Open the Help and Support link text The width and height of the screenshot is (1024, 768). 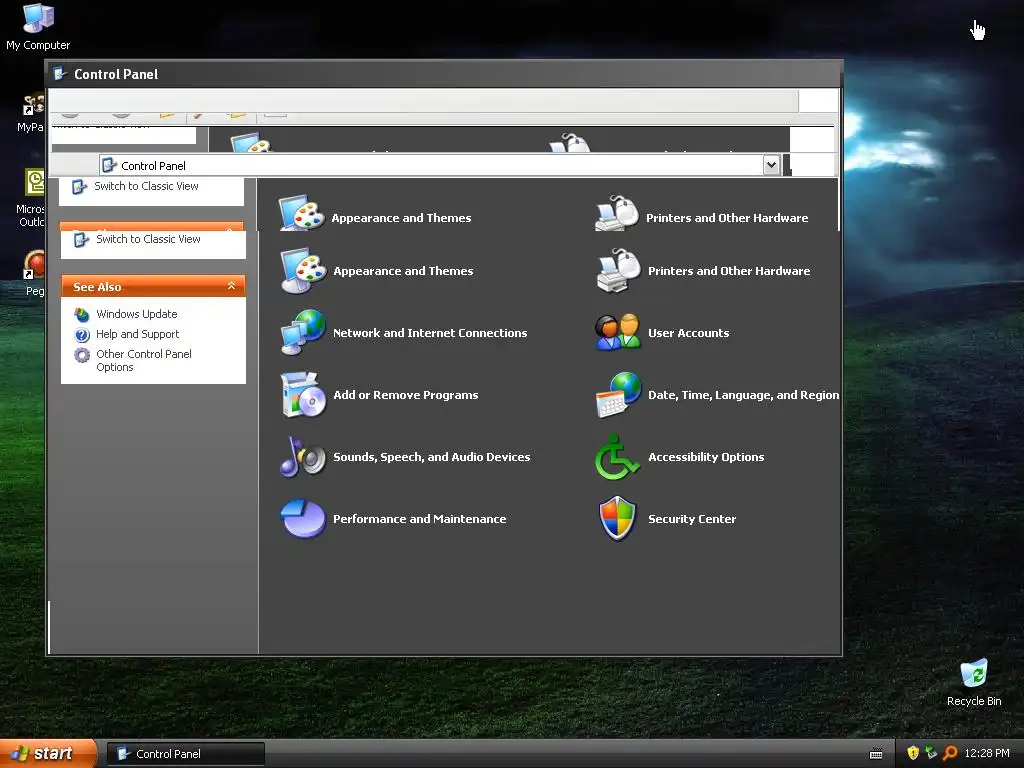pos(137,334)
